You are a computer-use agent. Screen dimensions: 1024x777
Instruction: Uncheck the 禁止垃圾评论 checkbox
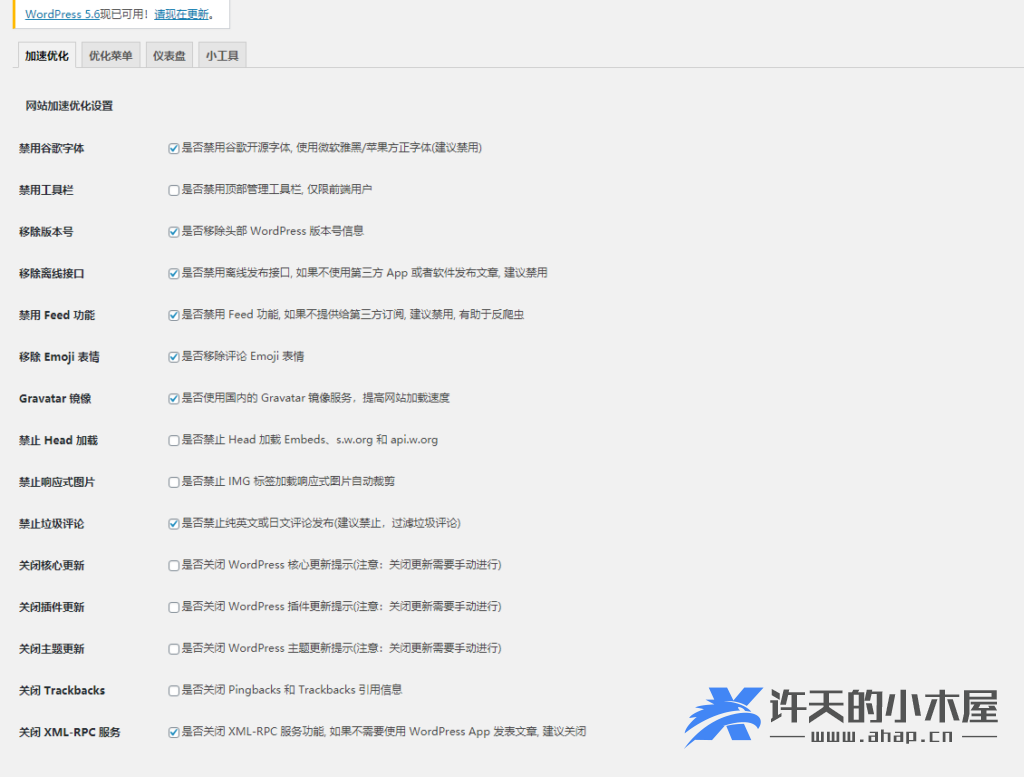coord(174,524)
